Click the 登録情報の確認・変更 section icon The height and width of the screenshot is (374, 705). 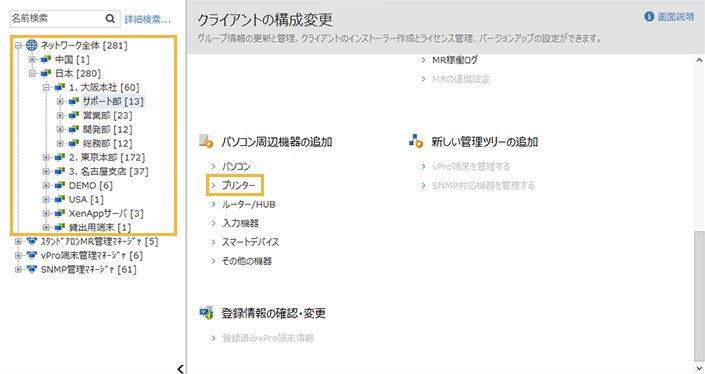[206, 312]
